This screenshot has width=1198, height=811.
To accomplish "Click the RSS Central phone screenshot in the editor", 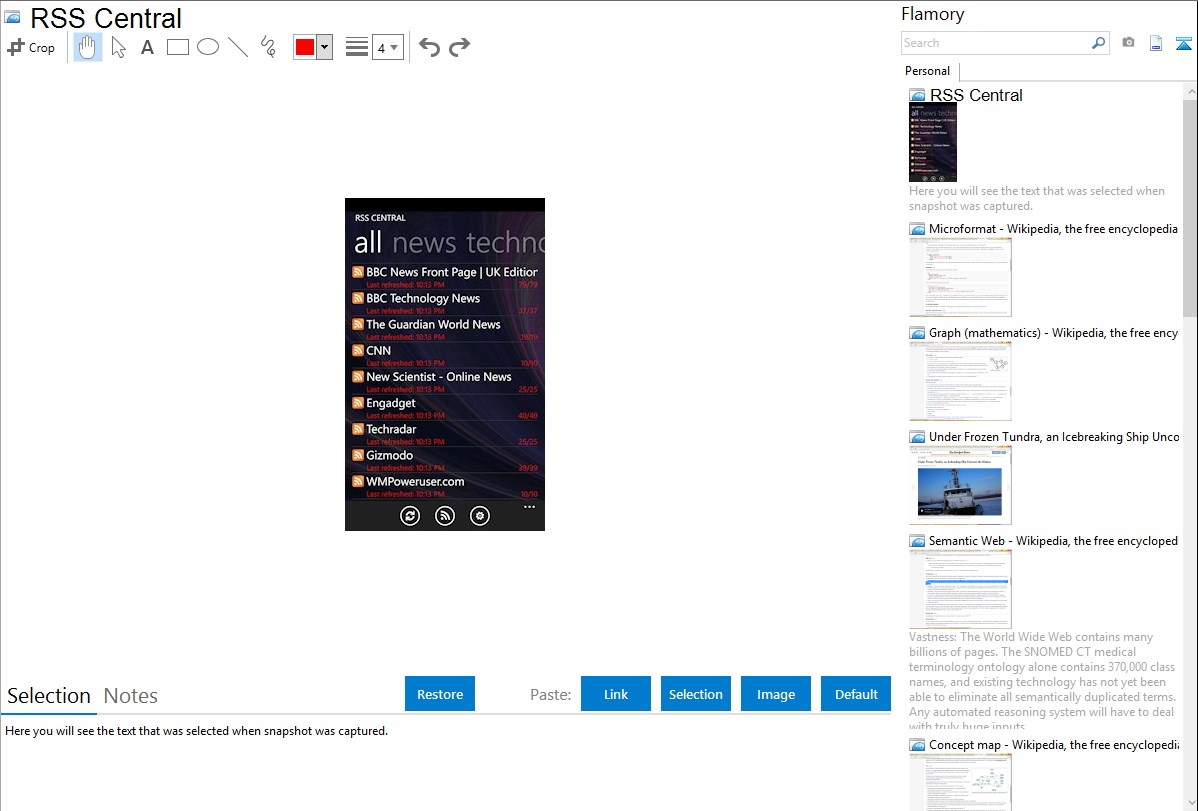I will click(x=445, y=365).
